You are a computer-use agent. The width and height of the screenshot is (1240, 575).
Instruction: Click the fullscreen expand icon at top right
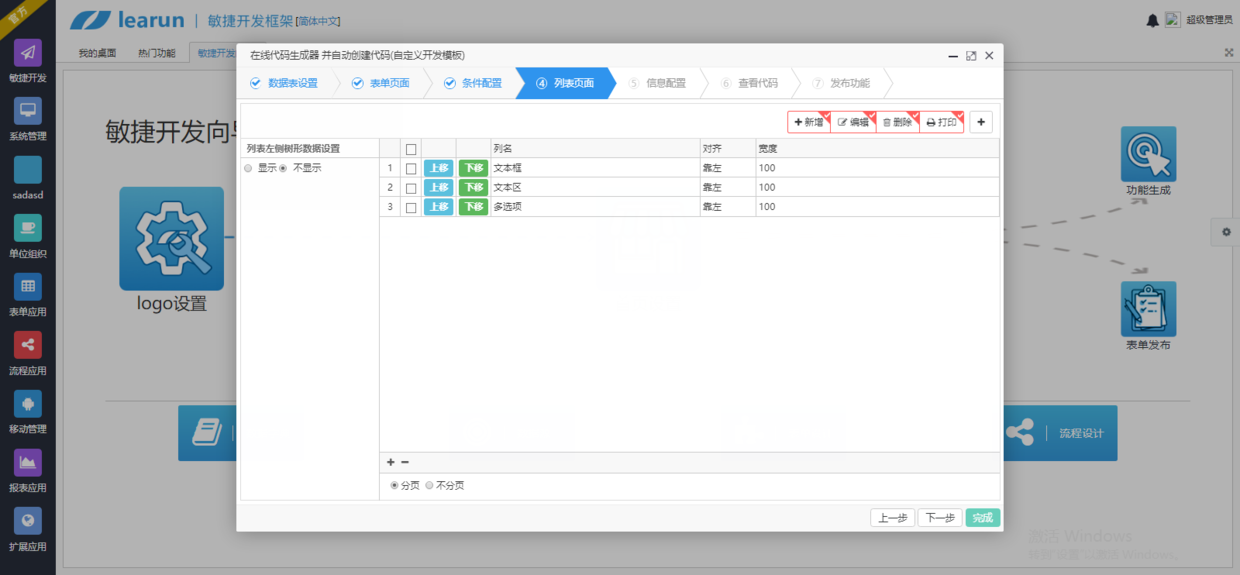pyautogui.click(x=1229, y=52)
